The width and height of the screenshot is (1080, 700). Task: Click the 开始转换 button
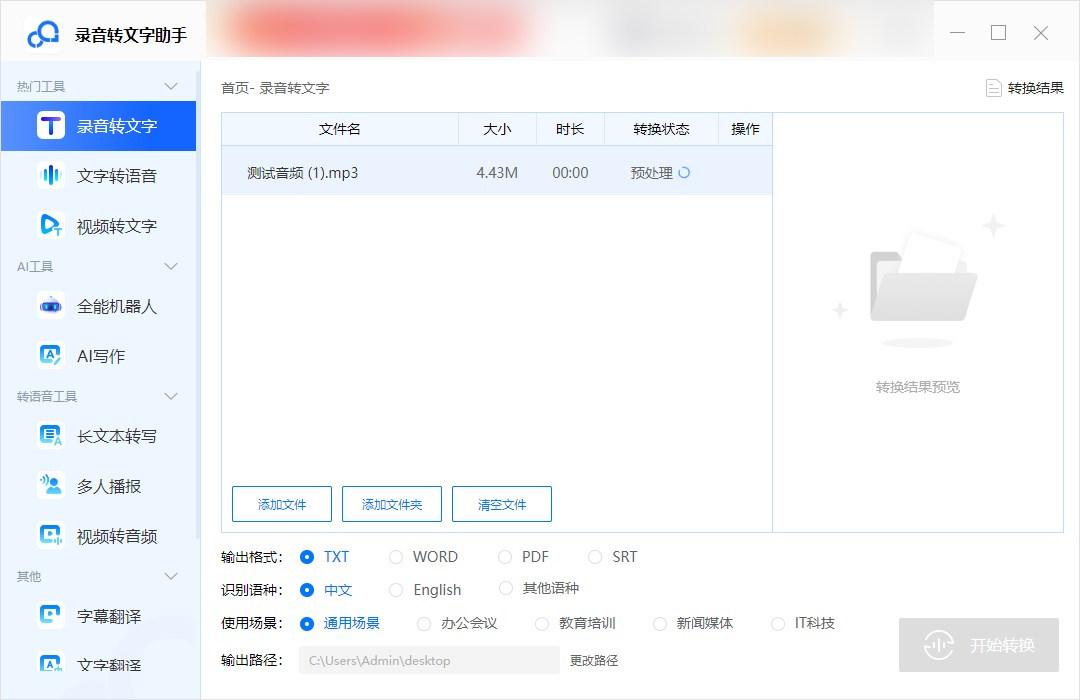tap(979, 645)
